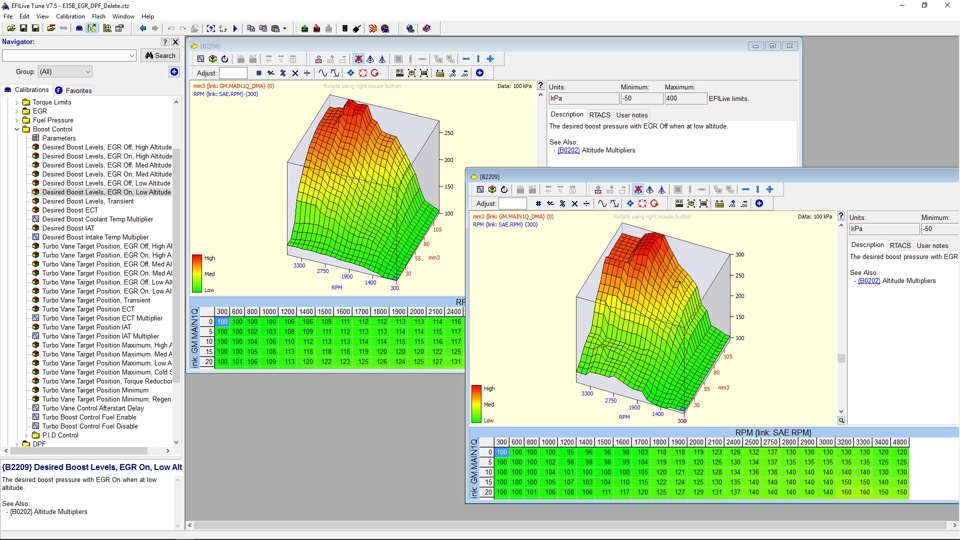Viewport: 960px width, 540px height.
Task: Click the blue horizontal minus icon in B2206 toolbar
Action: click(x=466, y=59)
